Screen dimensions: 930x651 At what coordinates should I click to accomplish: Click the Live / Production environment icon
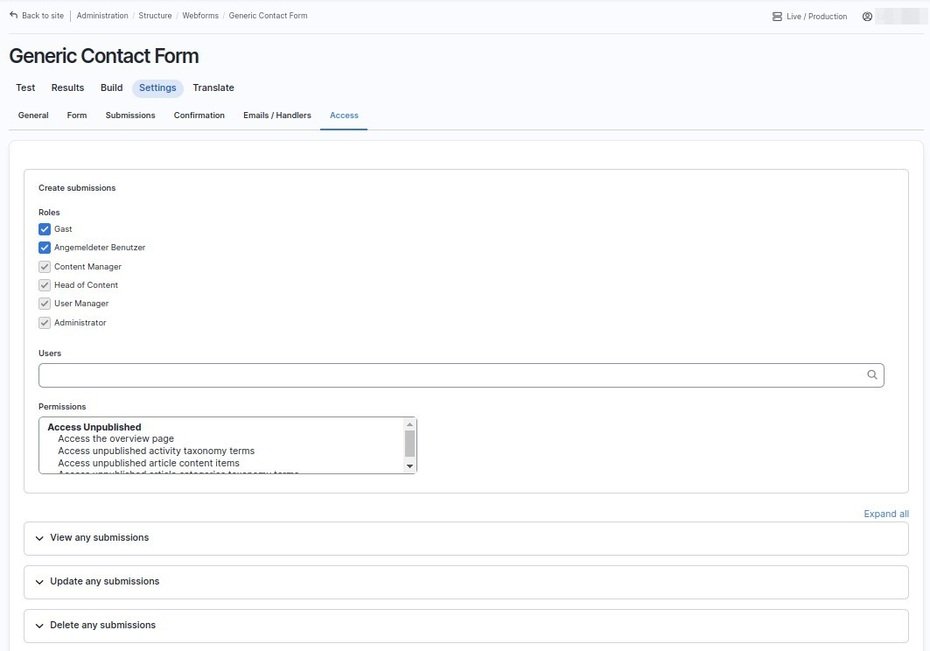tap(777, 16)
